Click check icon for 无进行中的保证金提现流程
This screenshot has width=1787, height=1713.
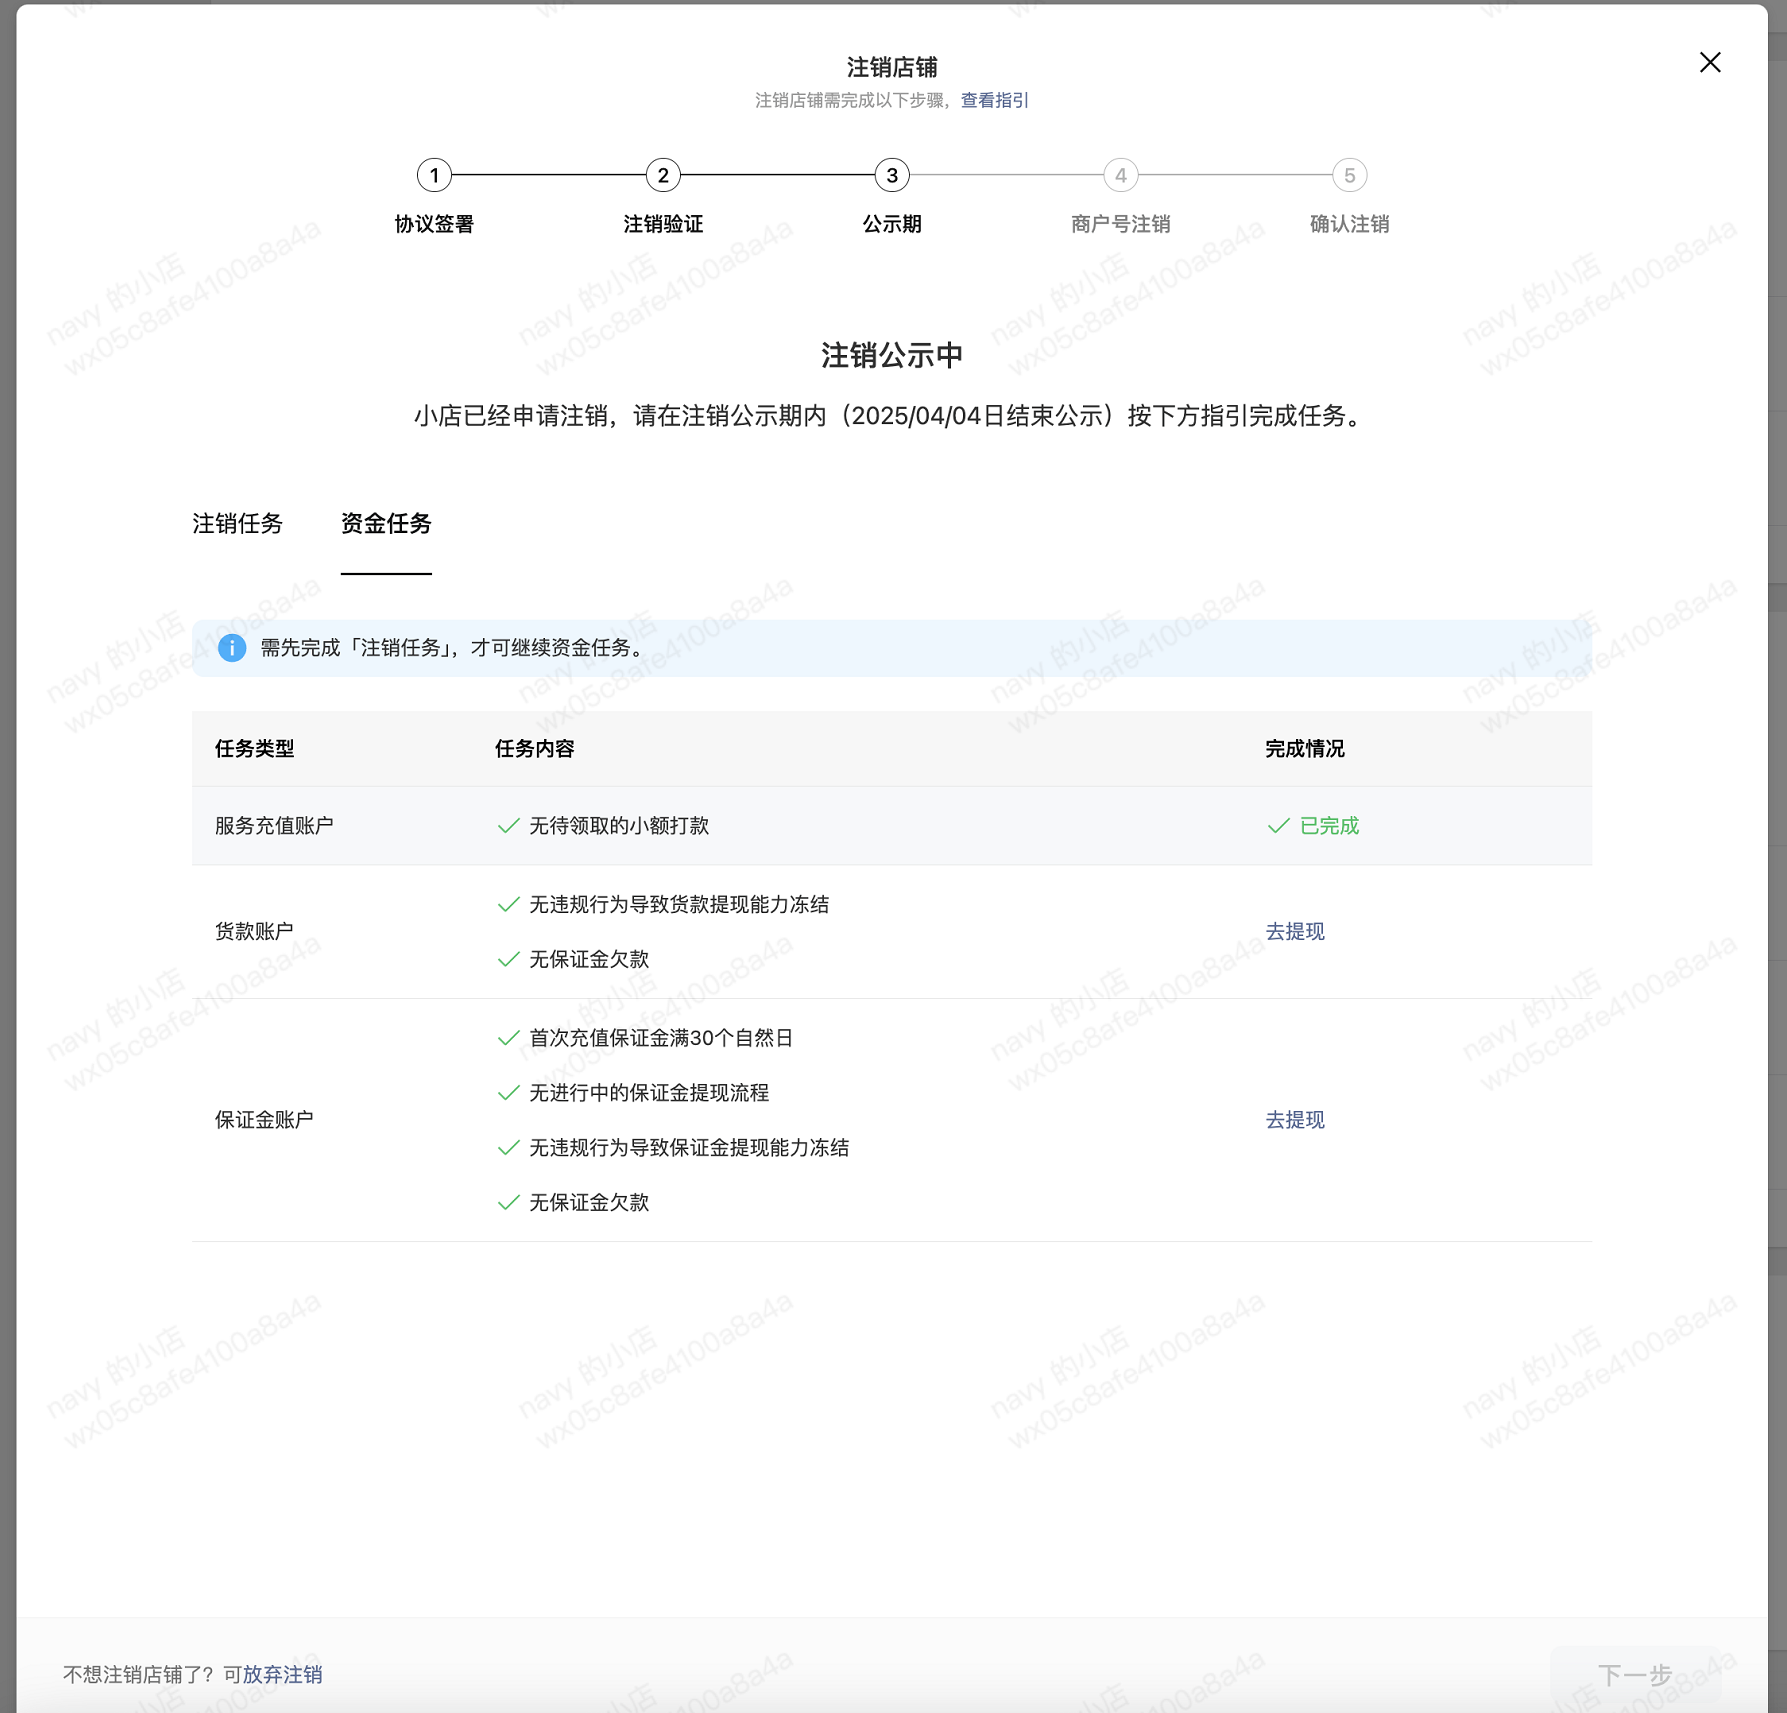(x=508, y=1093)
